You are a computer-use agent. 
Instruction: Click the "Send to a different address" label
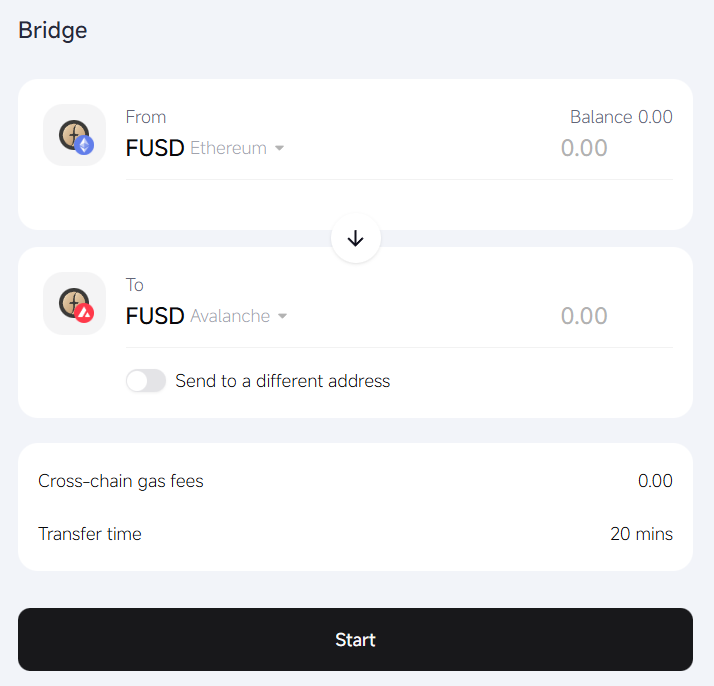click(x=283, y=381)
